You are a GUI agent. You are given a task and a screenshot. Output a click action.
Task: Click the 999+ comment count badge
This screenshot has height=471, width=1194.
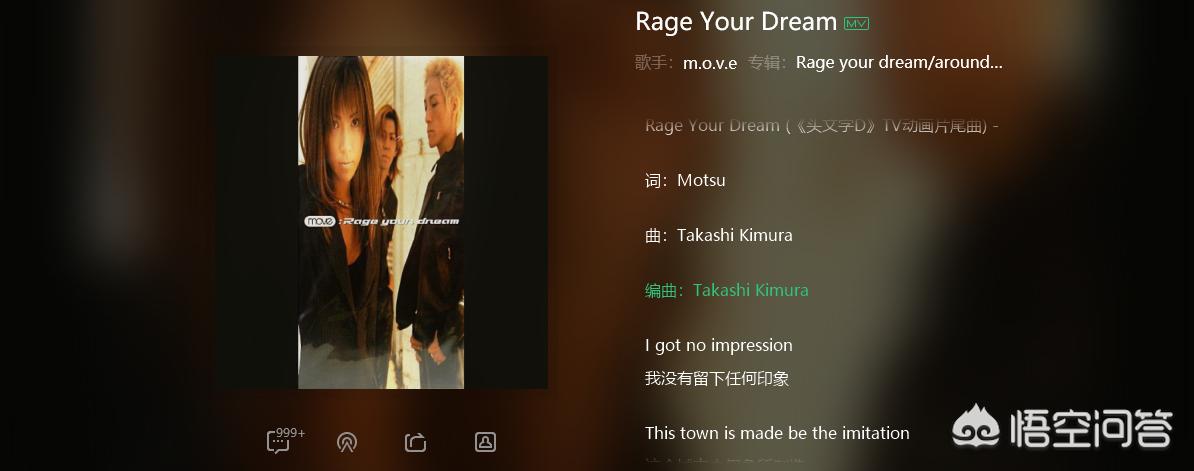click(290, 433)
